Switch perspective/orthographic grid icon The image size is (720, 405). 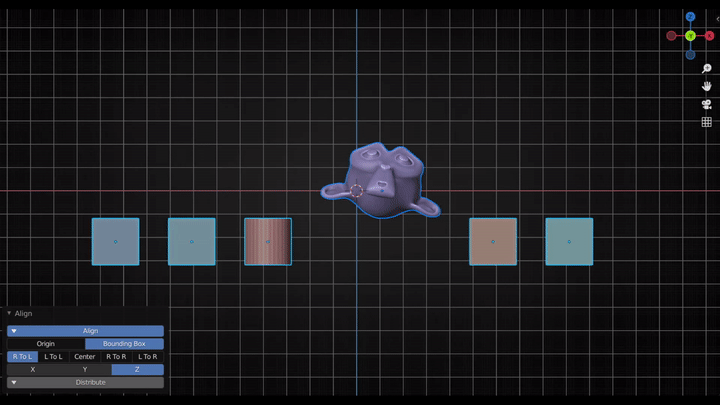(x=707, y=122)
